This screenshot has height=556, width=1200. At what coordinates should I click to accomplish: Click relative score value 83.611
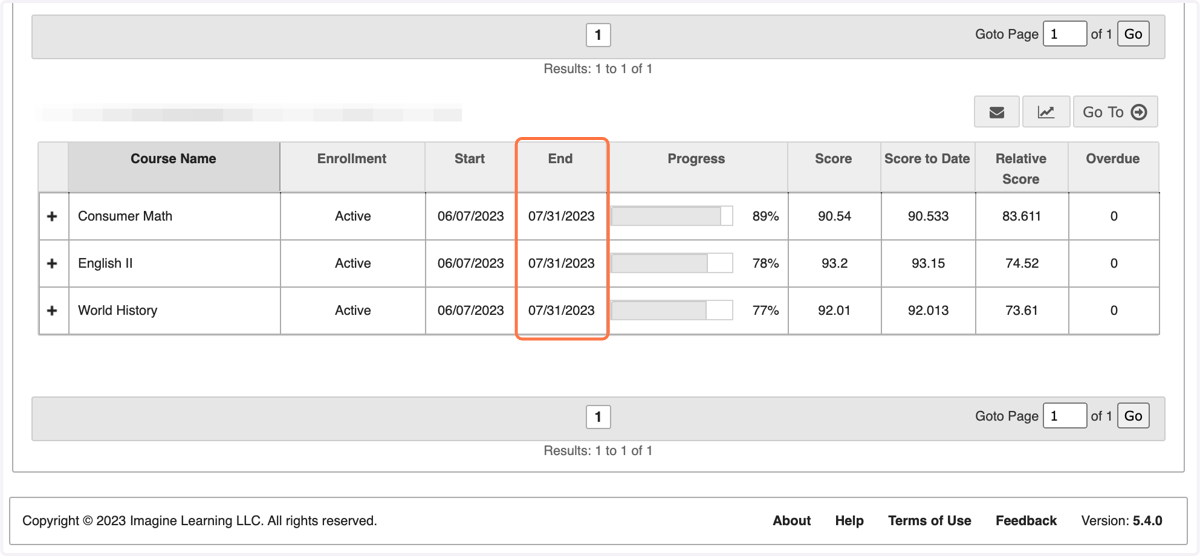(1021, 216)
